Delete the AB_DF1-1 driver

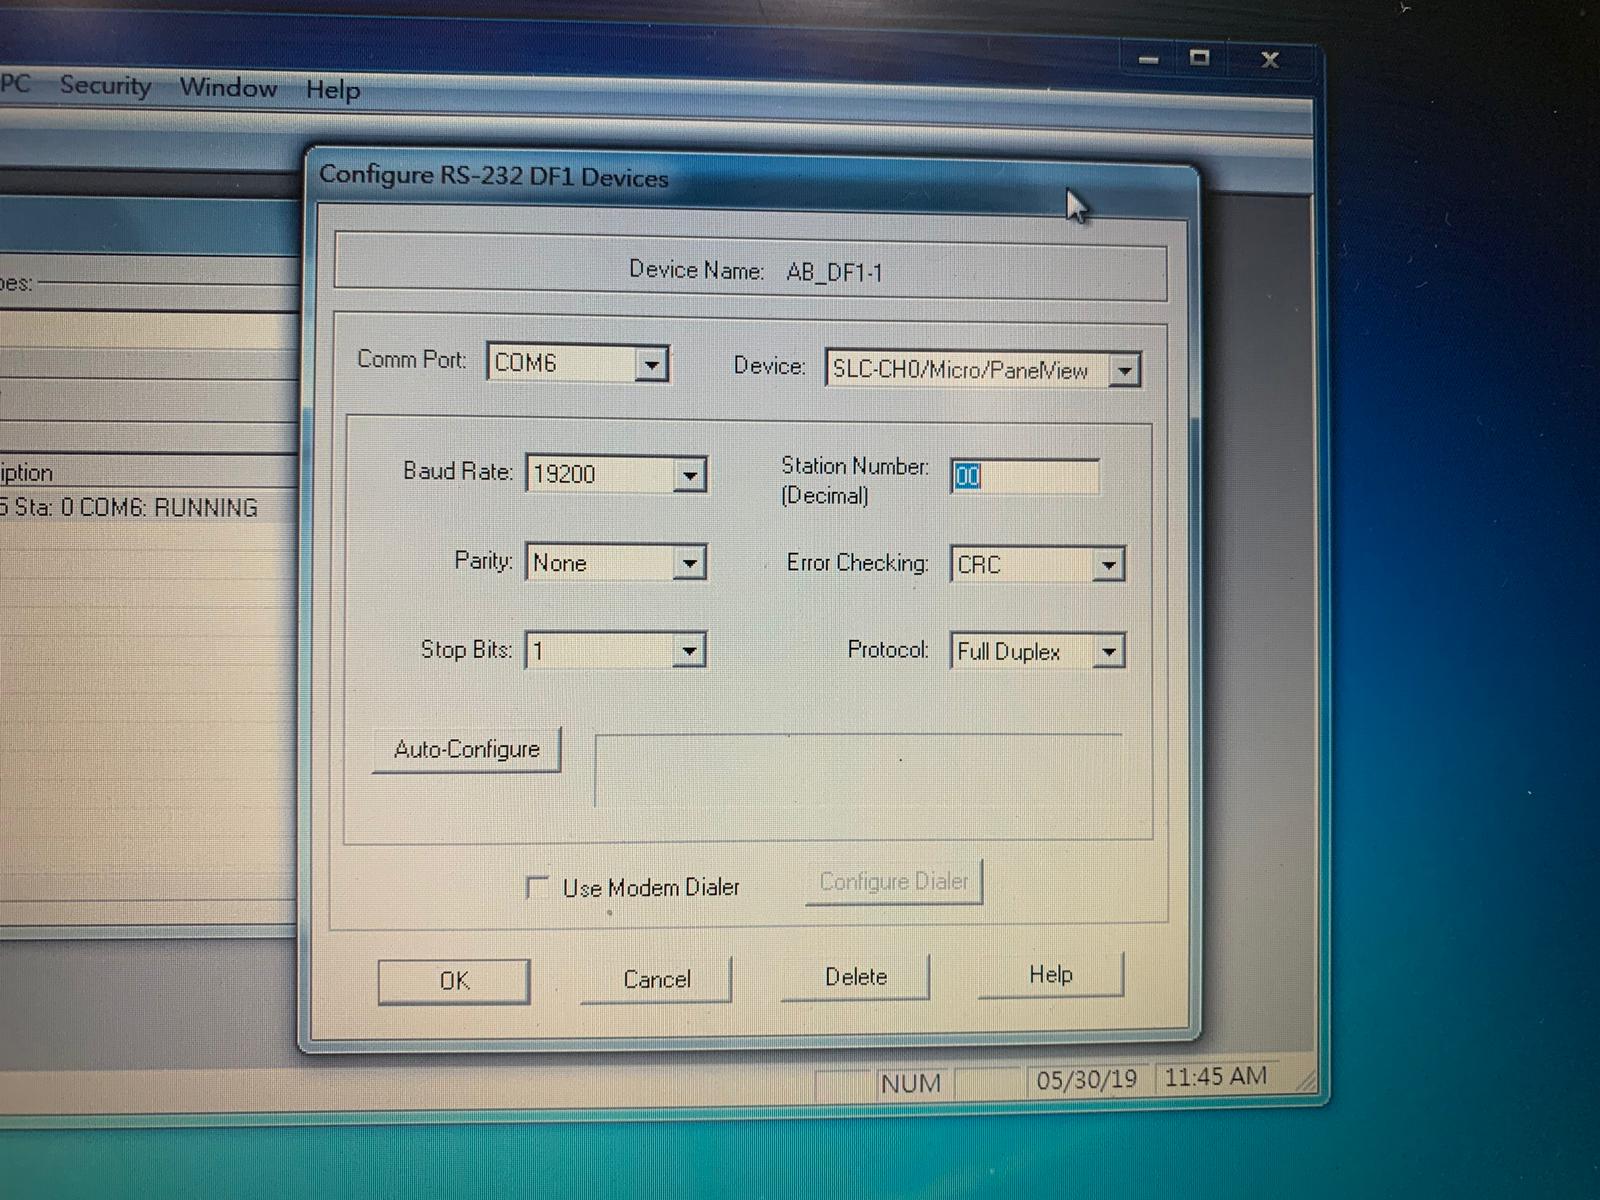click(x=855, y=977)
